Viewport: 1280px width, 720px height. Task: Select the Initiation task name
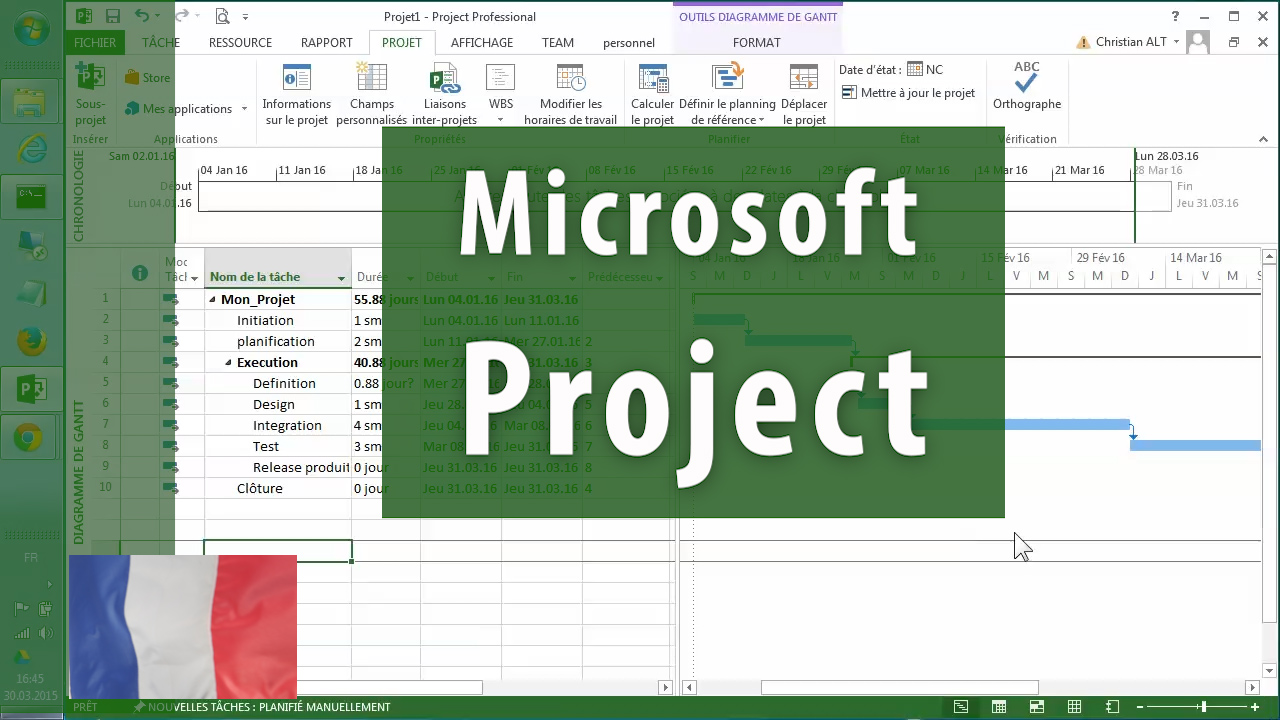tap(265, 320)
